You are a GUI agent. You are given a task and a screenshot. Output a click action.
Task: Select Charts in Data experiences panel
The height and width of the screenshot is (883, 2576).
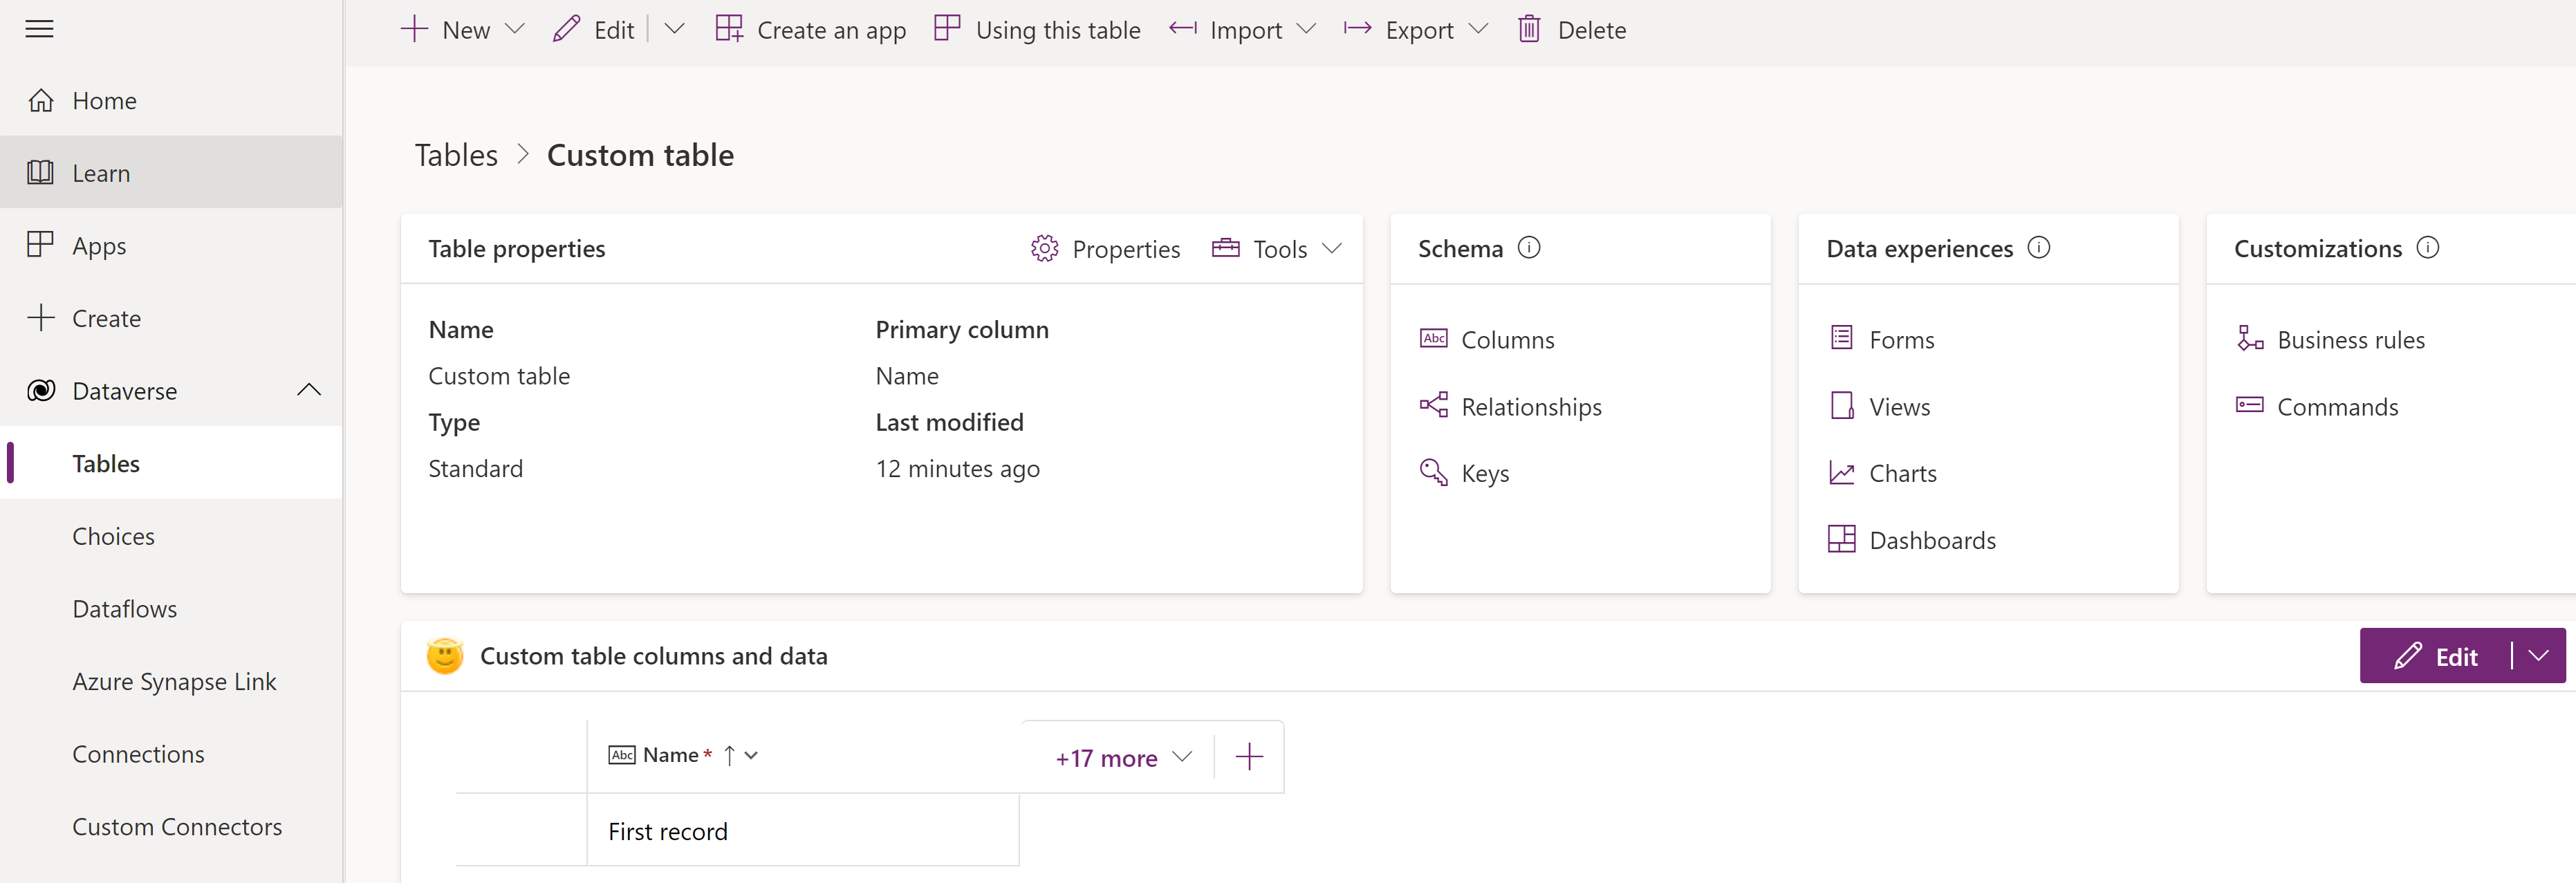1902,473
